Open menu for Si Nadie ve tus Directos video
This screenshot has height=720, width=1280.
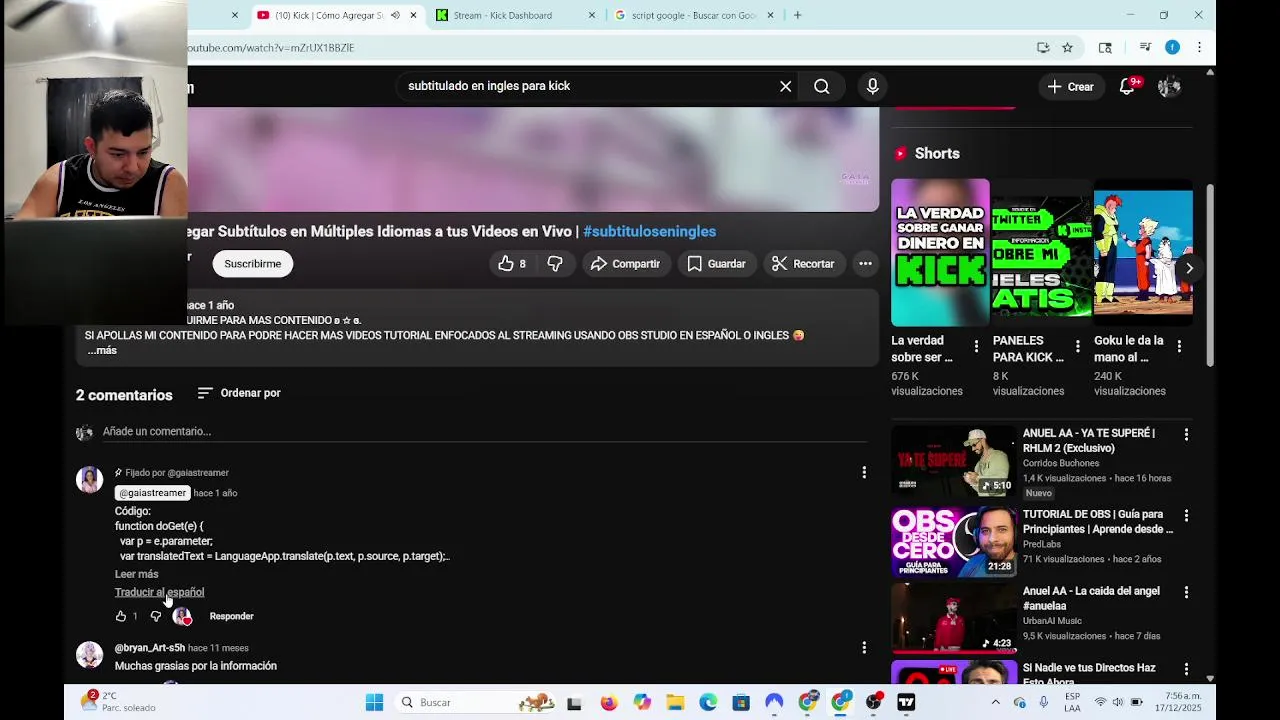click(1186, 669)
